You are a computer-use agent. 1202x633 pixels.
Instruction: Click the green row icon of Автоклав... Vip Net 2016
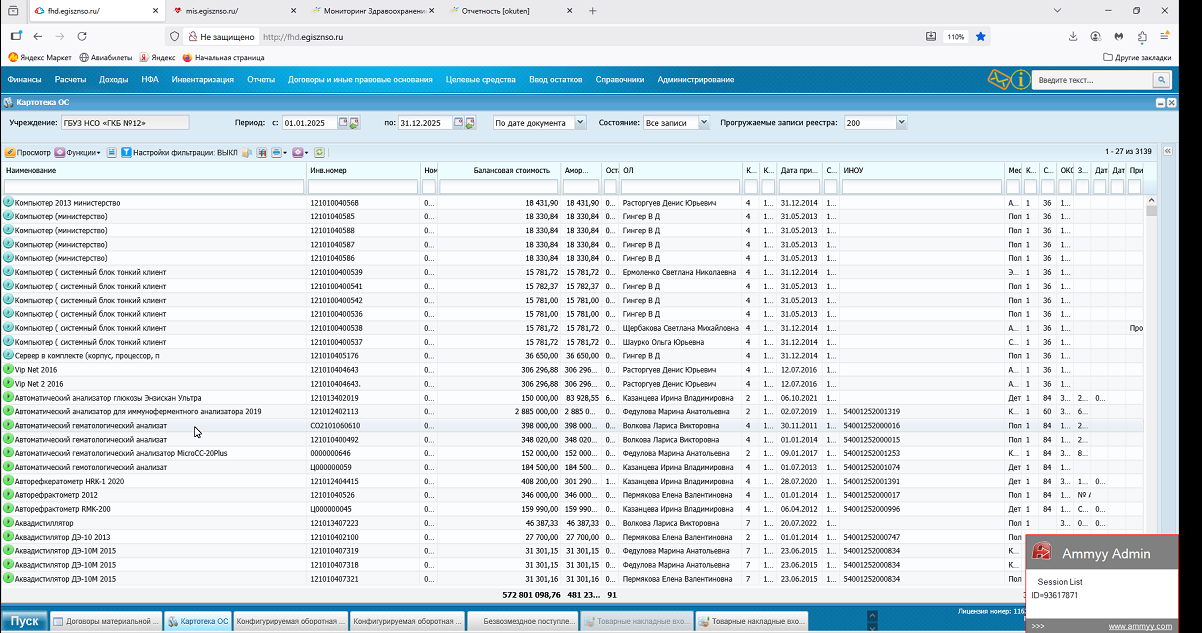[9, 369]
